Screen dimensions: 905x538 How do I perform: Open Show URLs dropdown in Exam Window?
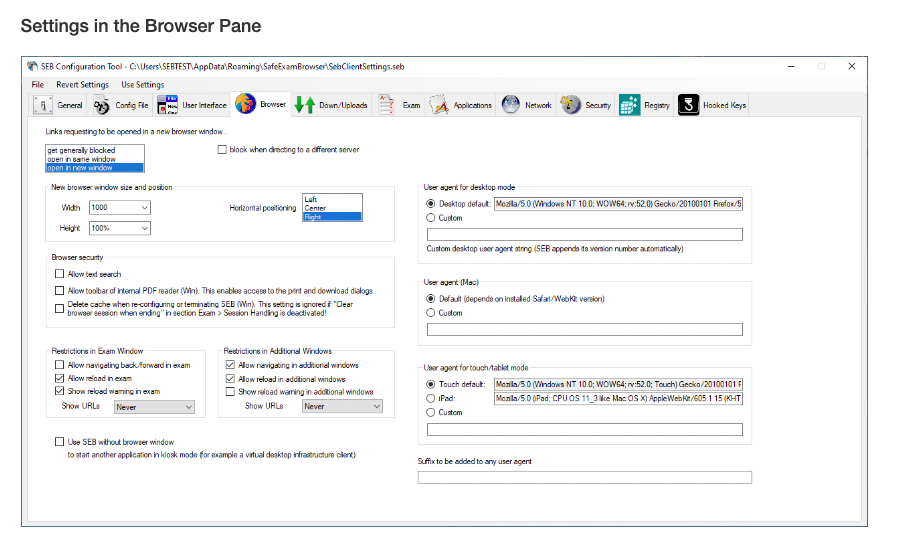coord(154,407)
